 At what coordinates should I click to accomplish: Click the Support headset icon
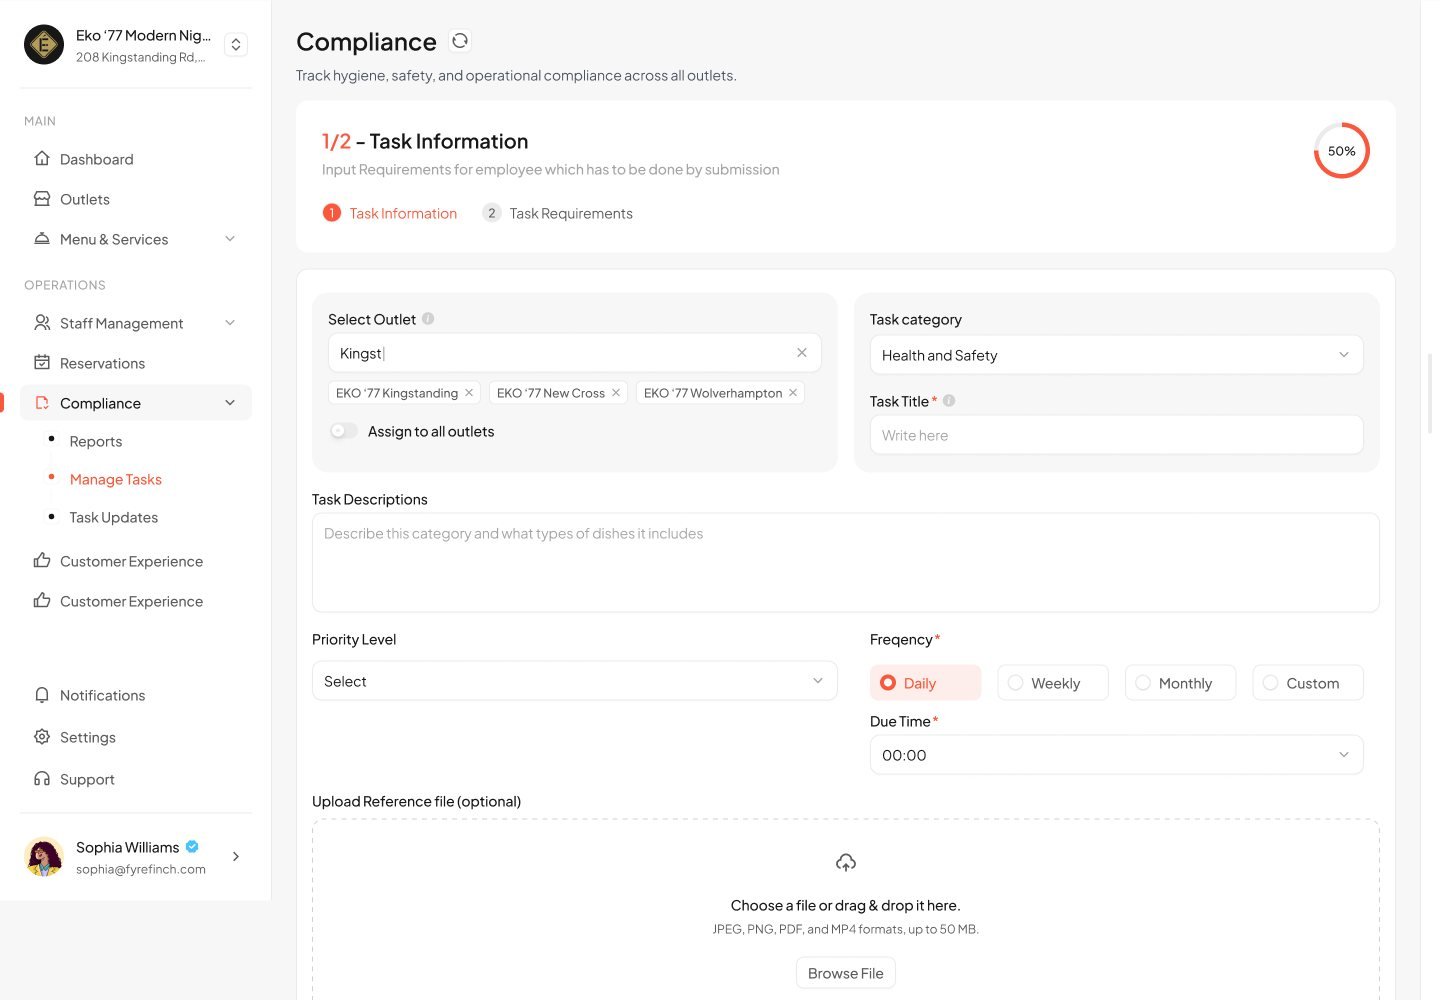coord(42,779)
